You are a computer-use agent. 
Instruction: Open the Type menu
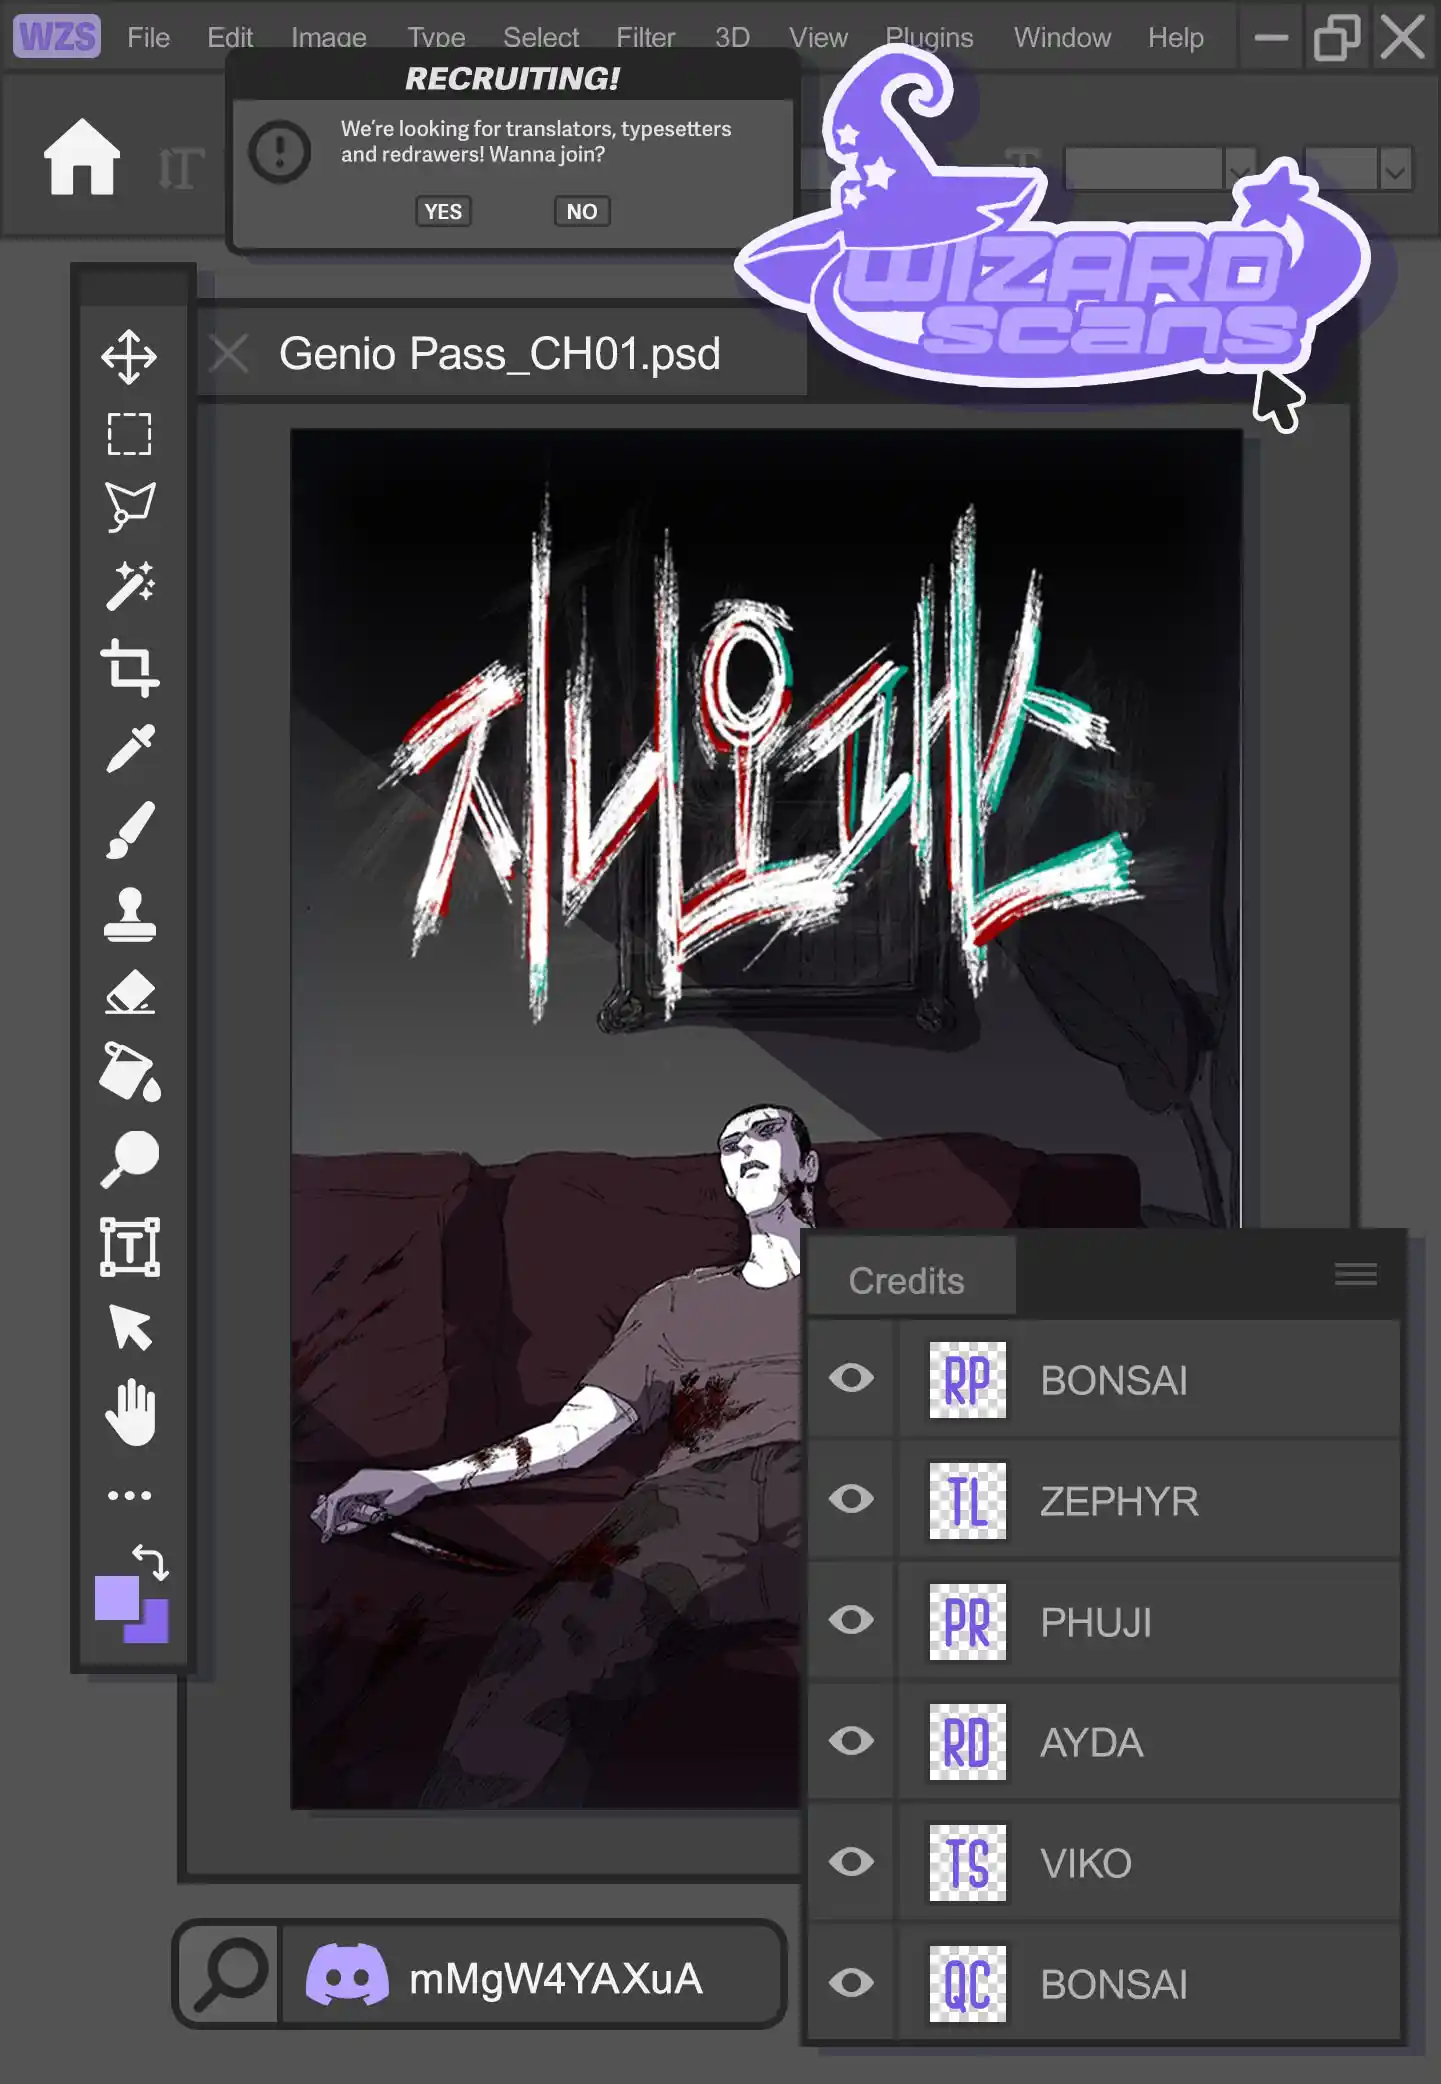(x=436, y=38)
